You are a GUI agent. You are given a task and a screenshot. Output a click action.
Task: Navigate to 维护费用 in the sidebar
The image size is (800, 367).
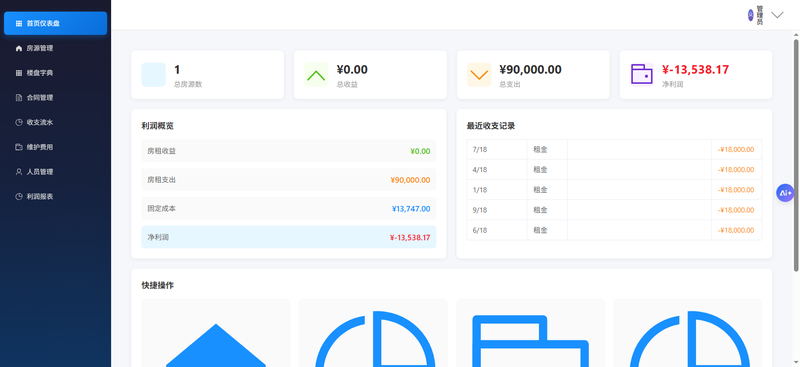tap(55, 147)
